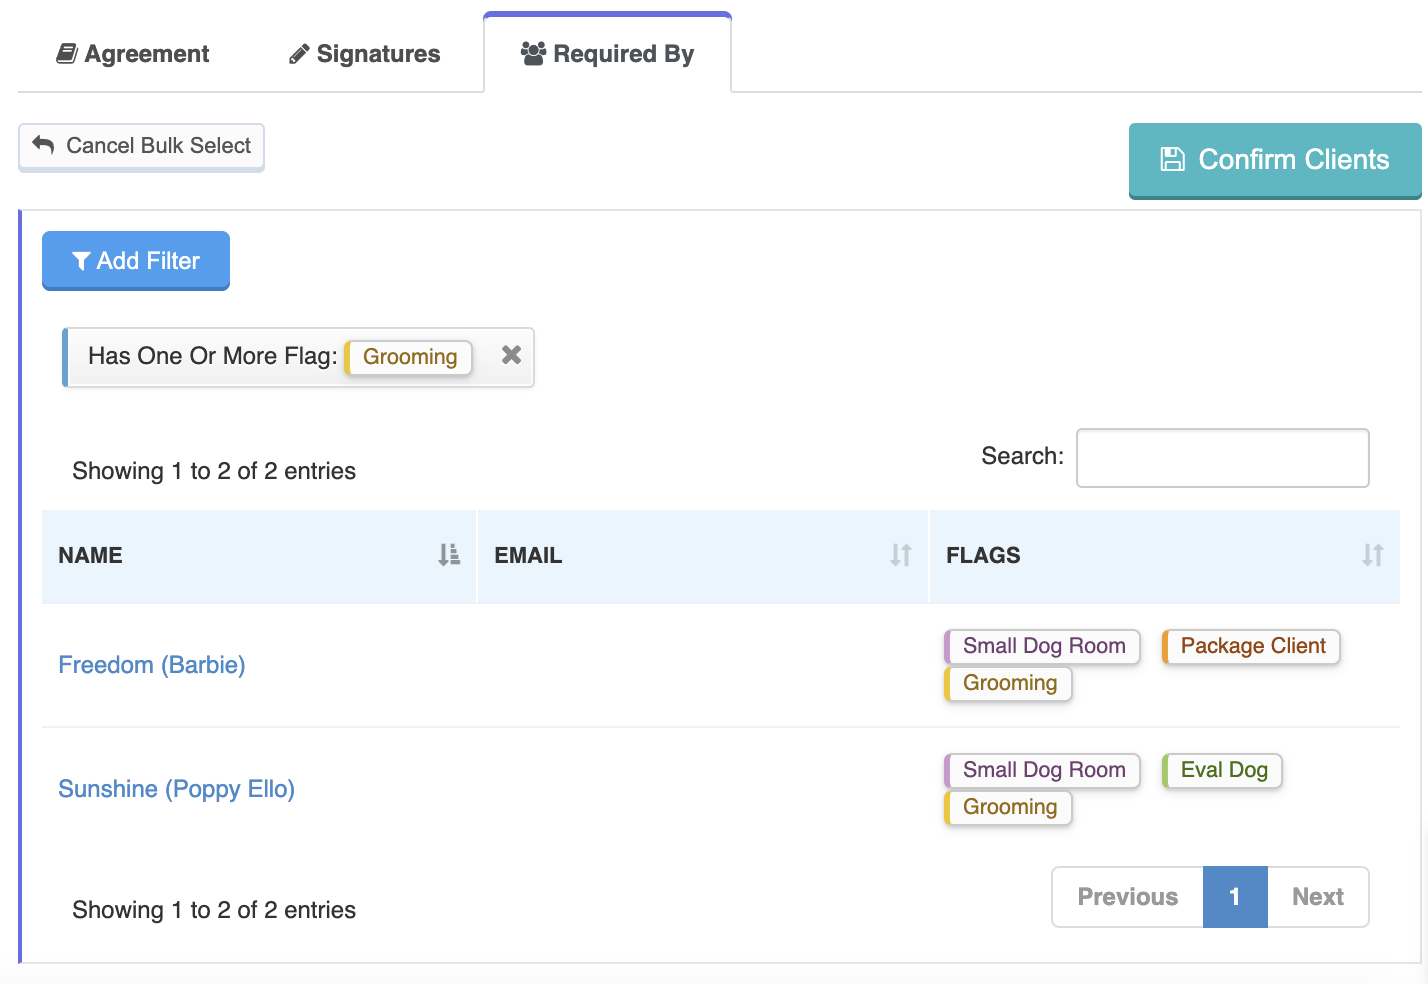
Task: Click the Add Filter button
Action: pyautogui.click(x=136, y=260)
